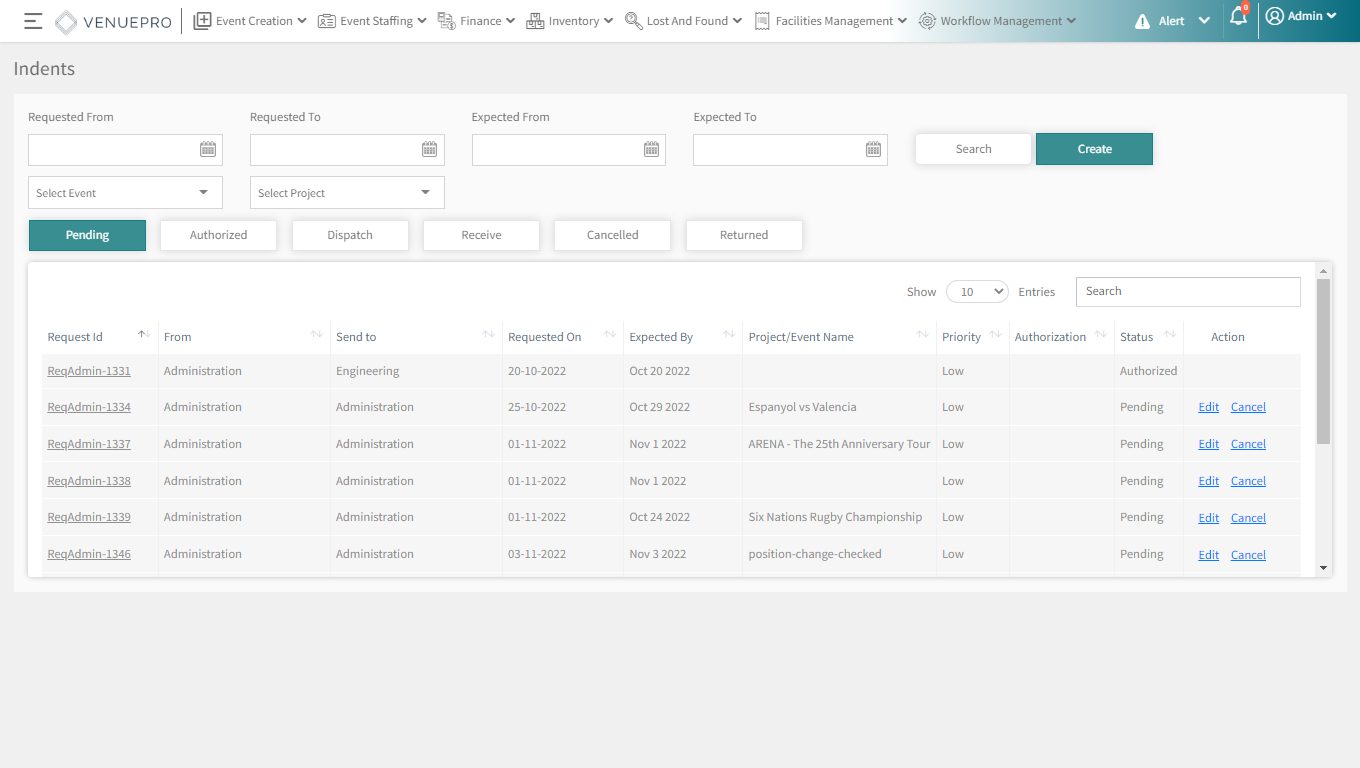Open the Expected To calendar icon
1360x768 pixels.
pos(874,149)
